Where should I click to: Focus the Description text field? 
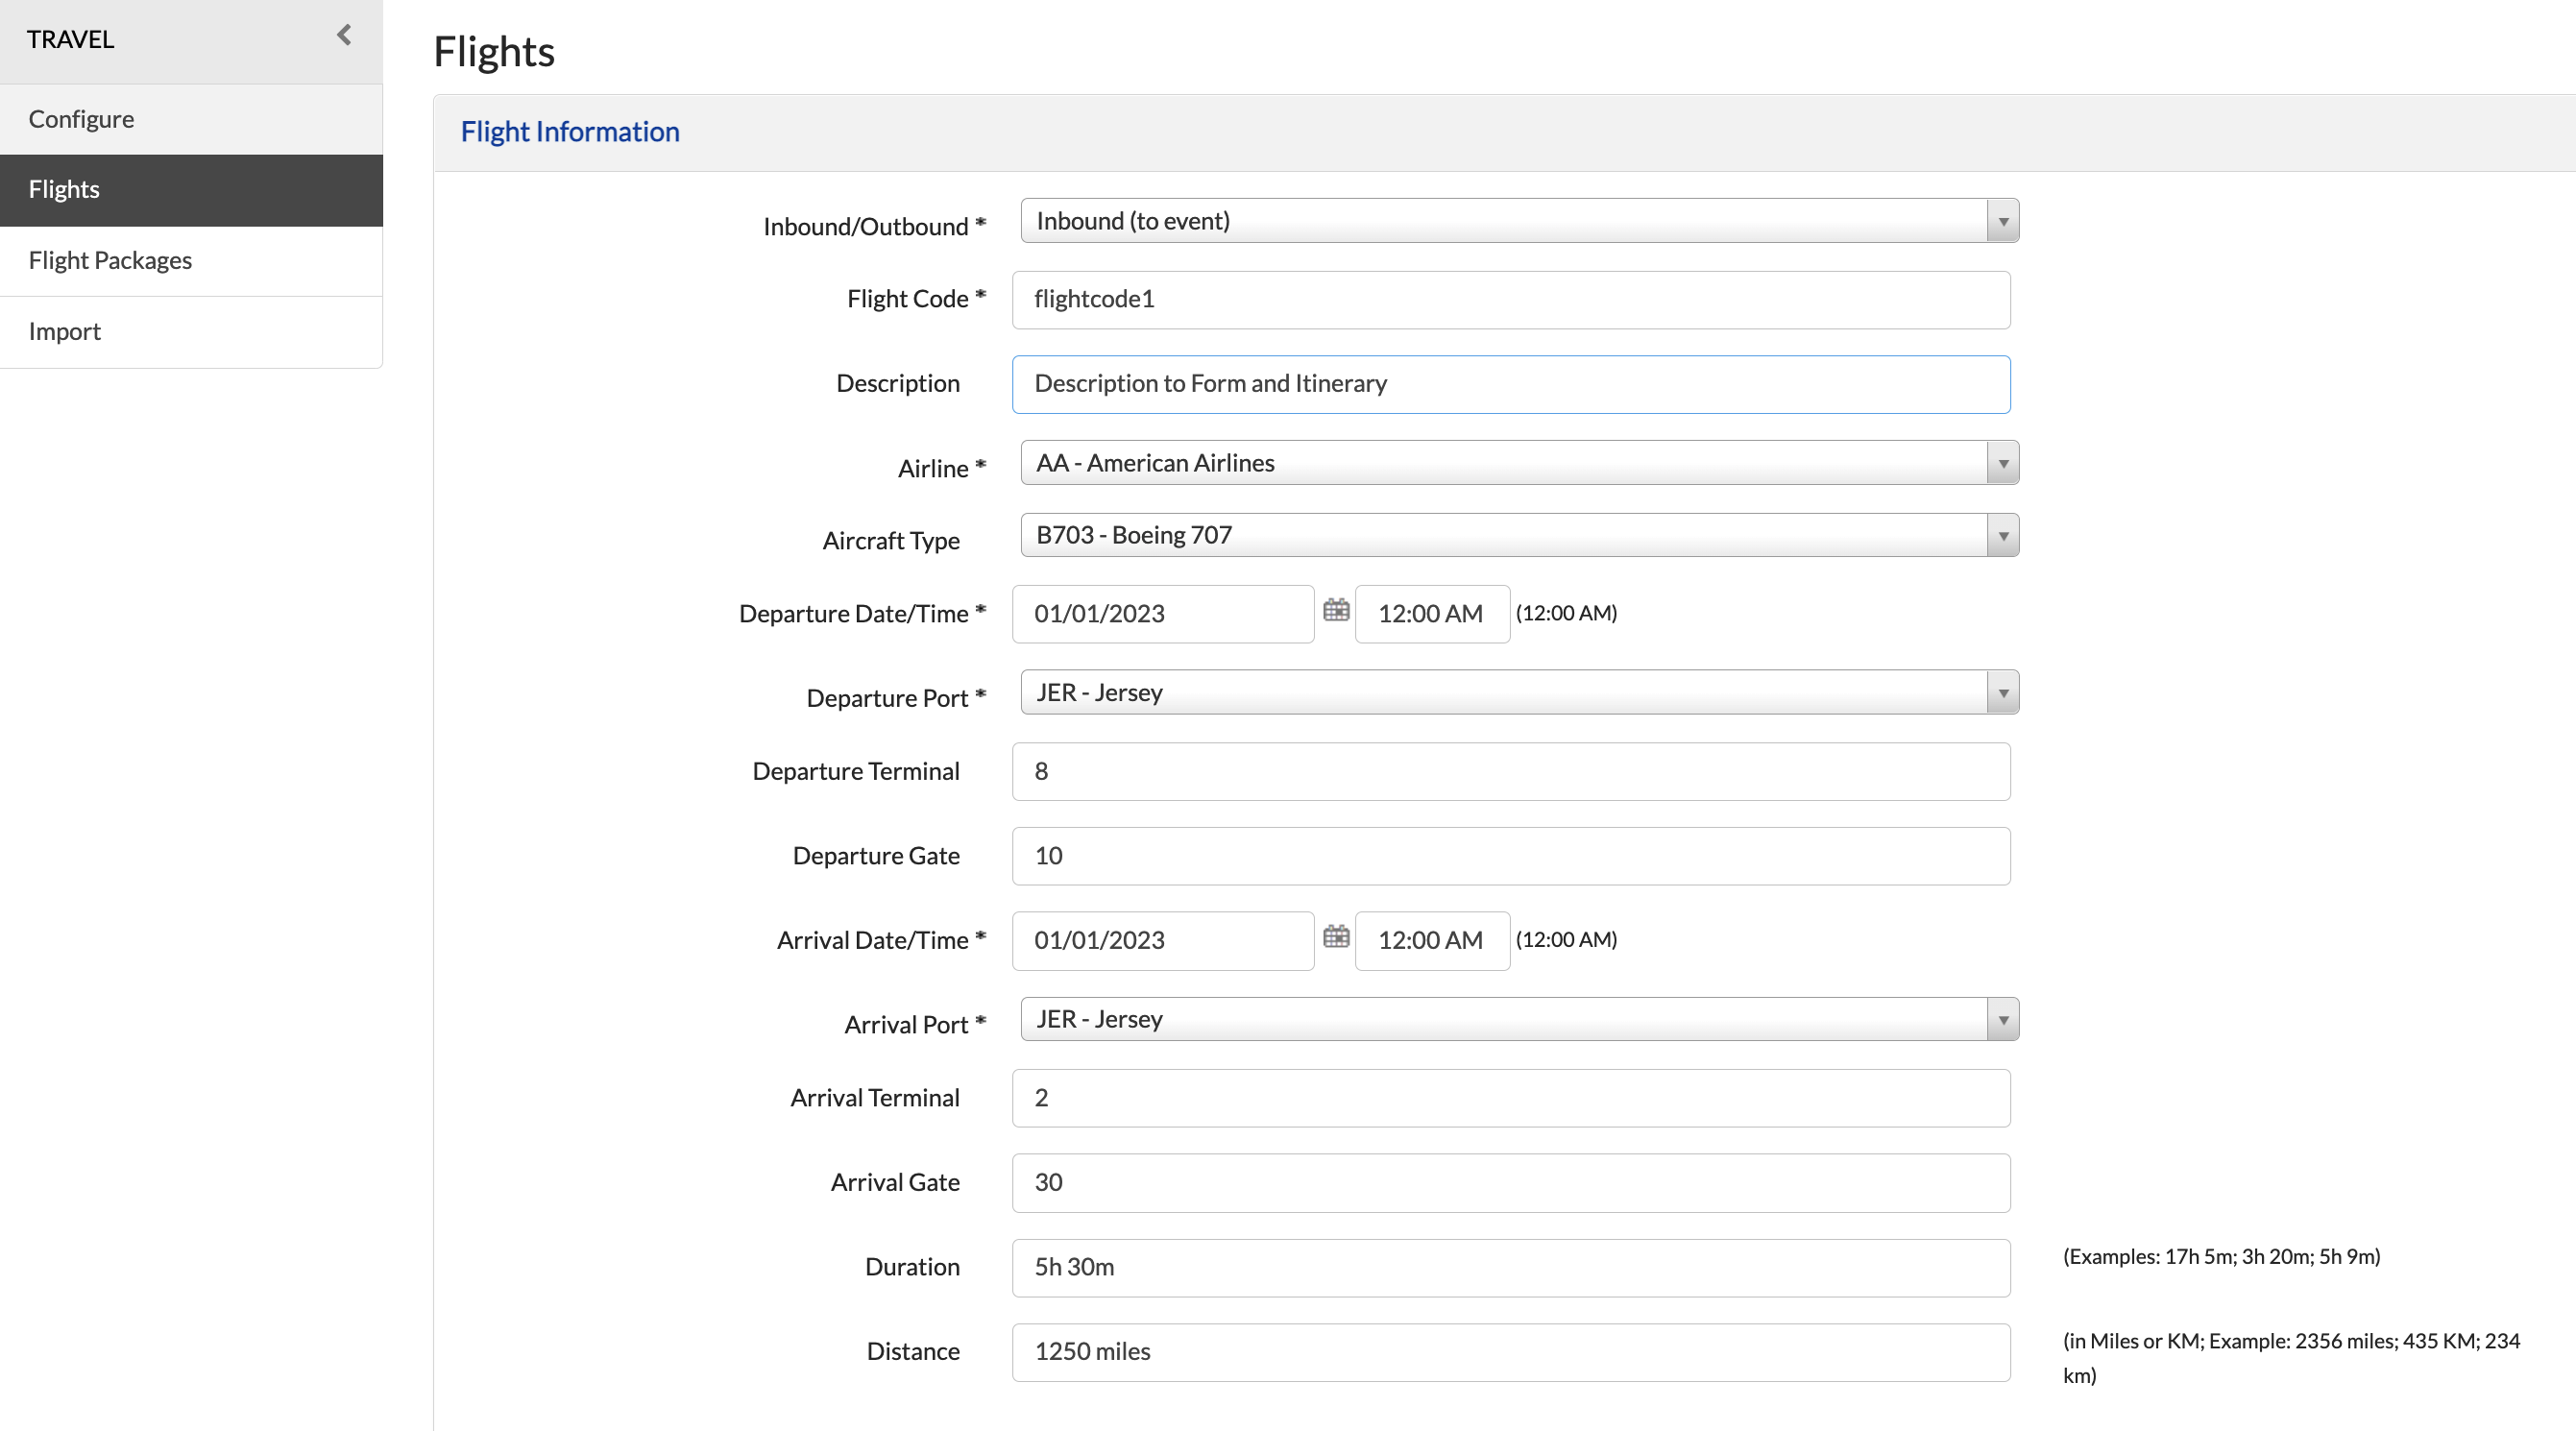click(1511, 384)
